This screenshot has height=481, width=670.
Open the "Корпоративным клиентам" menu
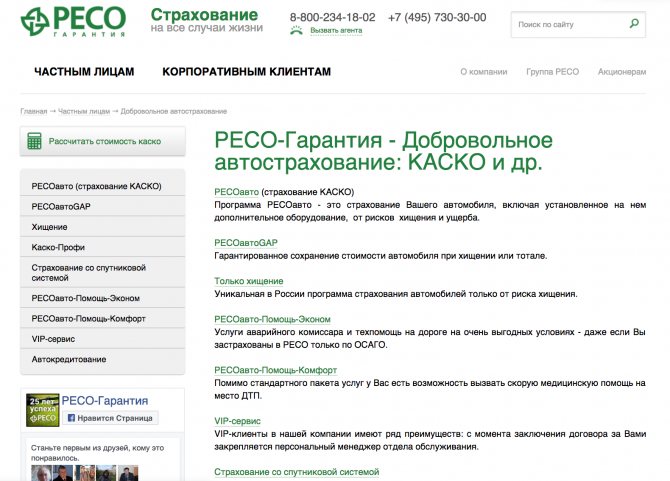click(246, 72)
